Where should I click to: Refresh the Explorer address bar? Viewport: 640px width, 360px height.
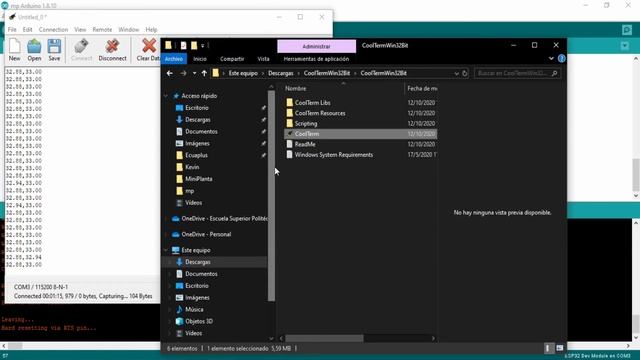[x=465, y=73]
